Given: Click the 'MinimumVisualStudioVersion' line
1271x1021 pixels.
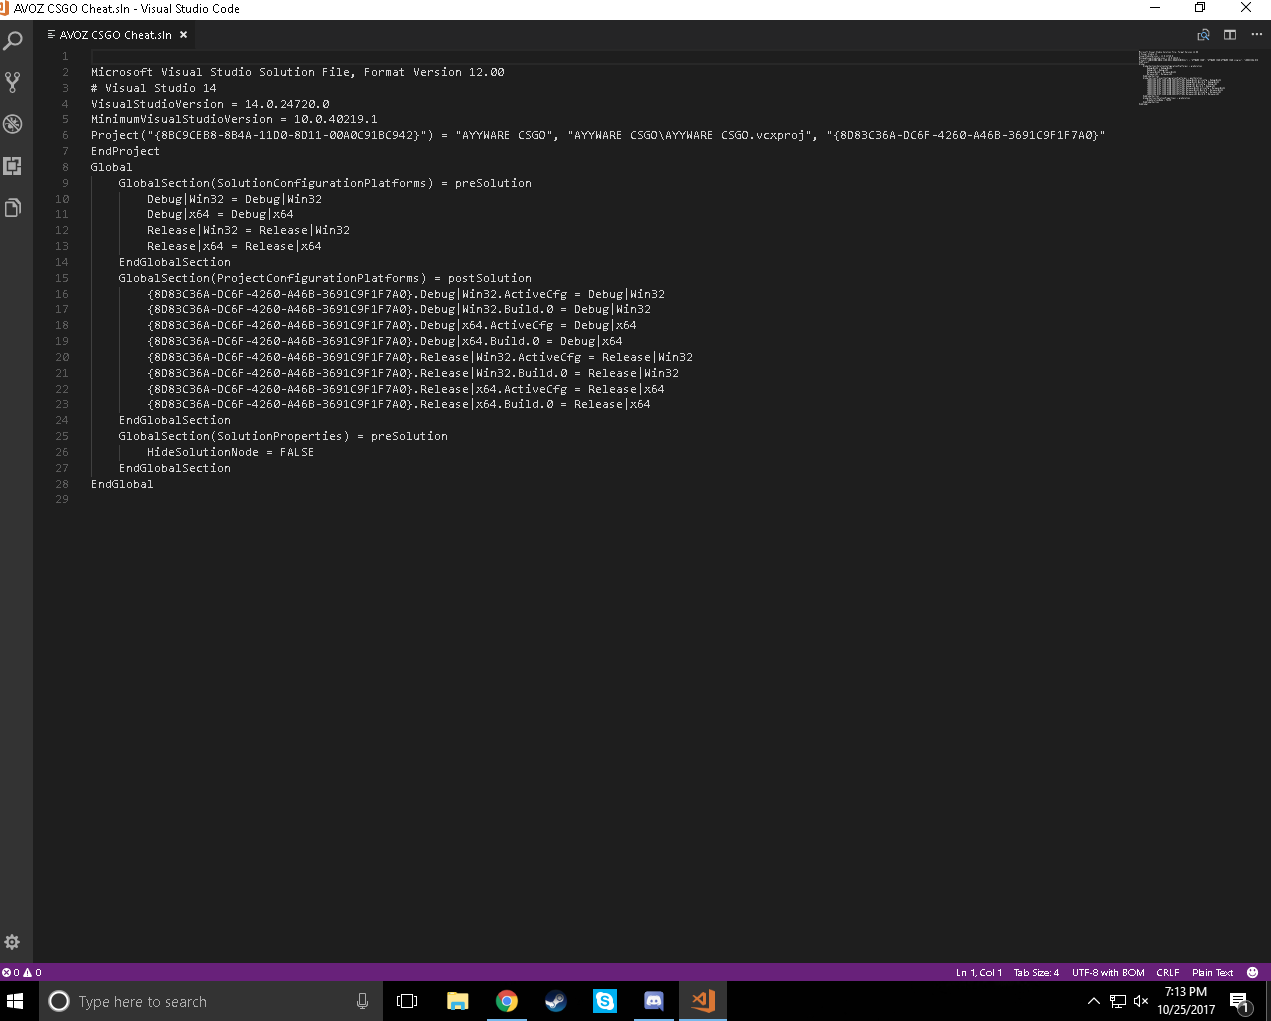Looking at the screenshot, I should point(234,119).
